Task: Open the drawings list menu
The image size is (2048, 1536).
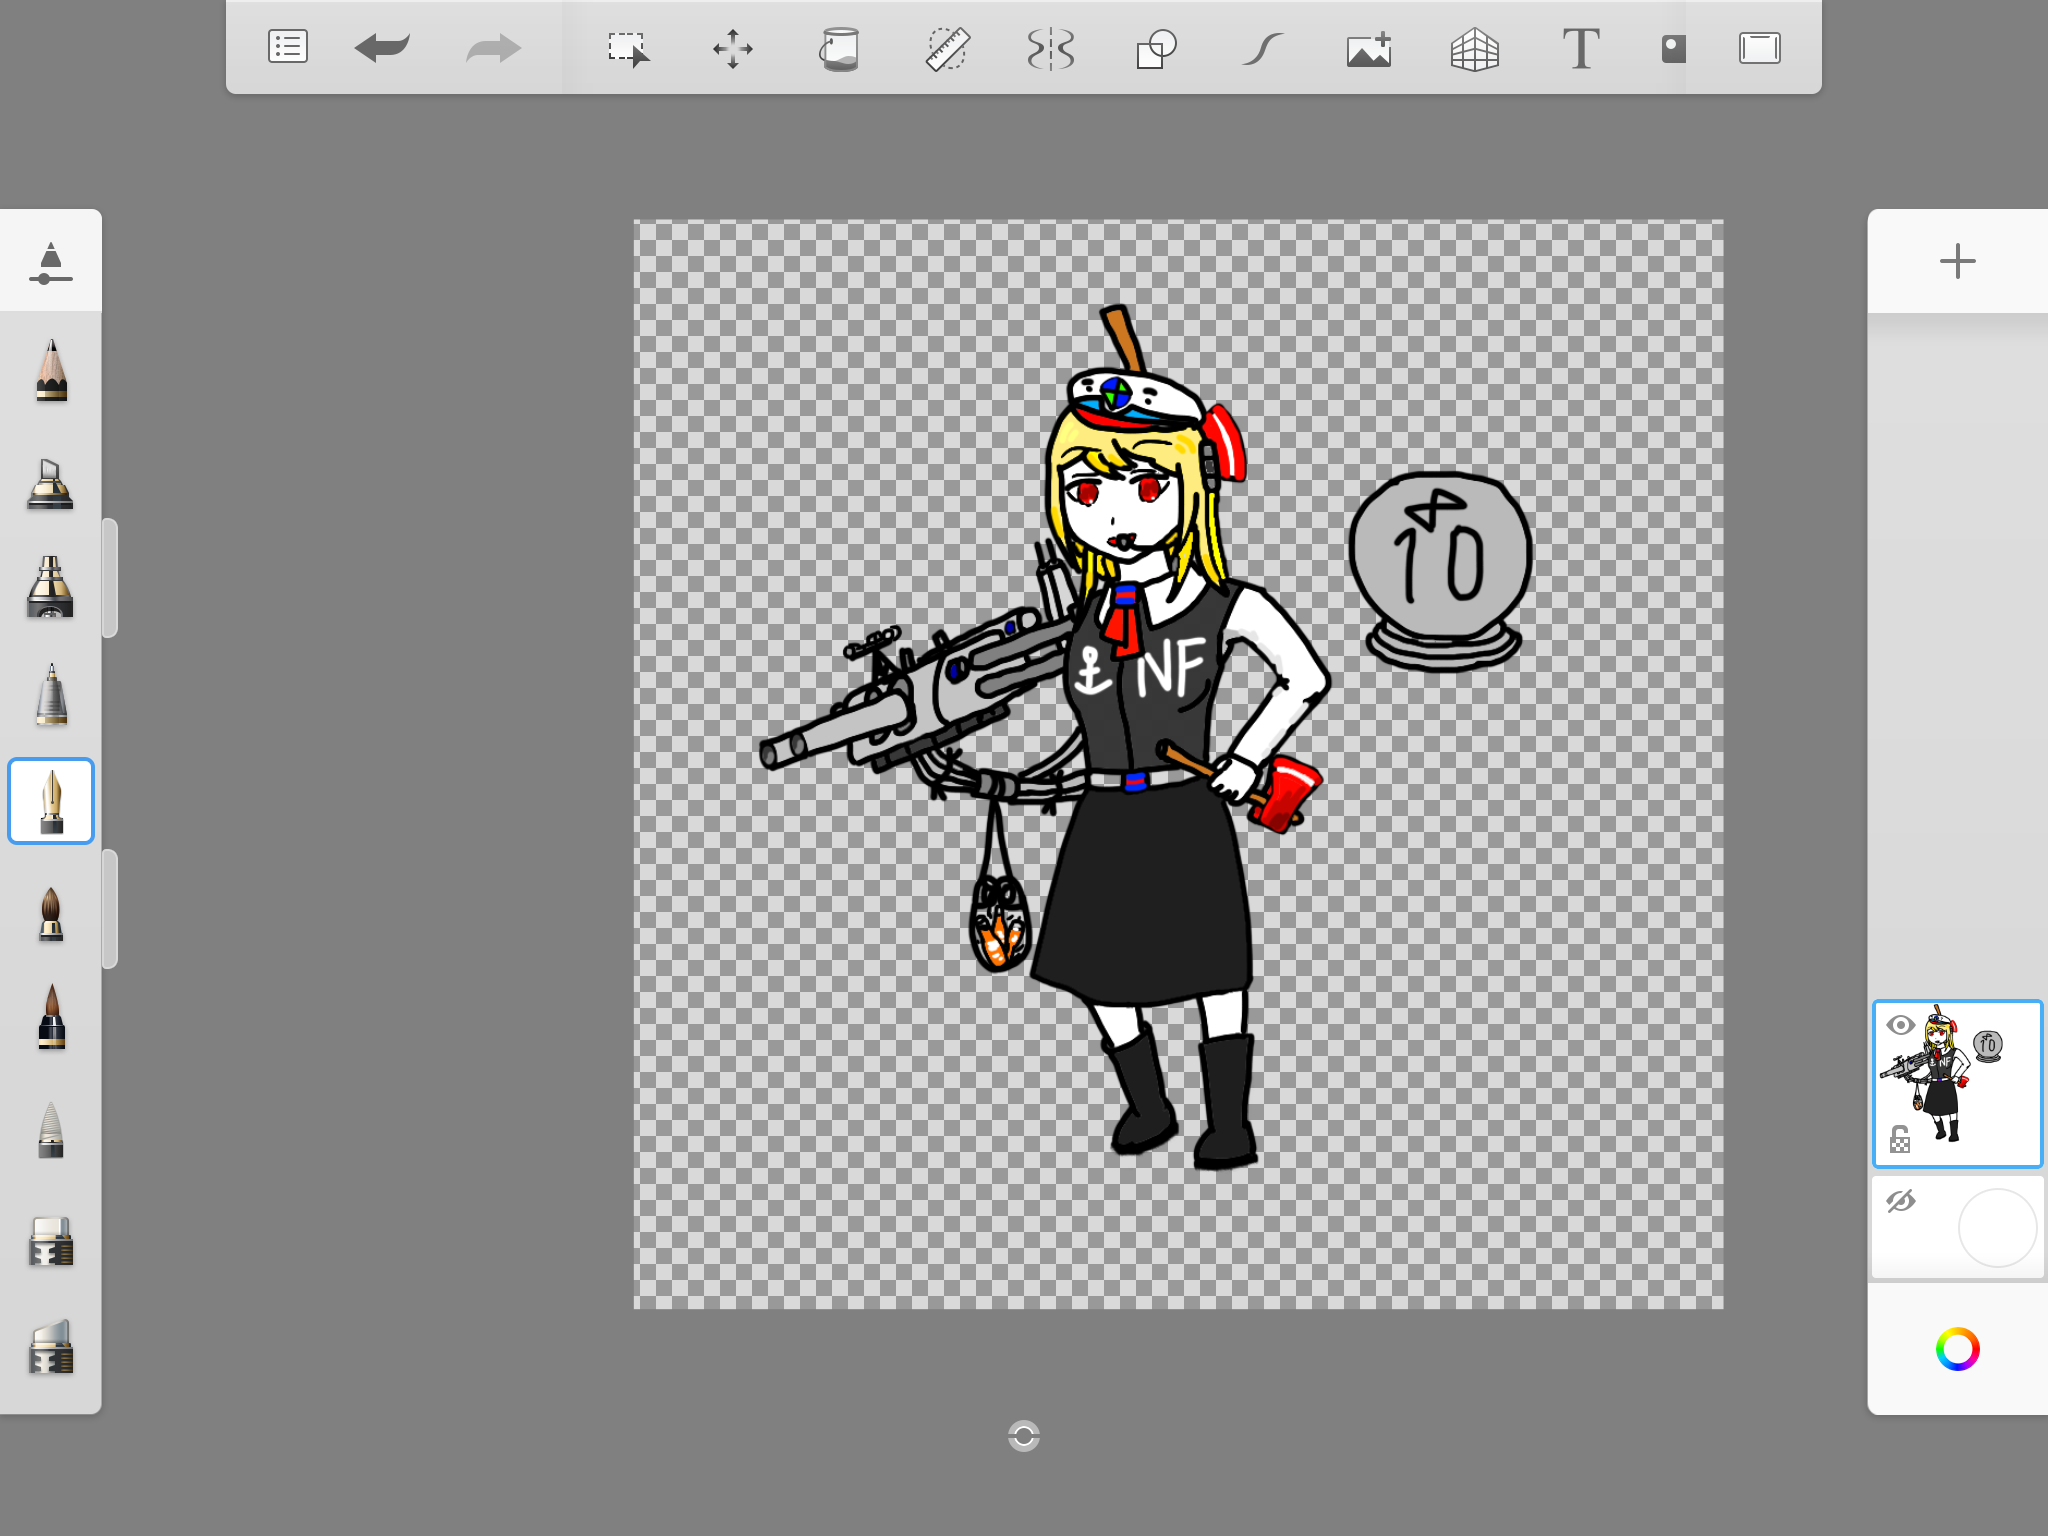Action: click(x=287, y=47)
